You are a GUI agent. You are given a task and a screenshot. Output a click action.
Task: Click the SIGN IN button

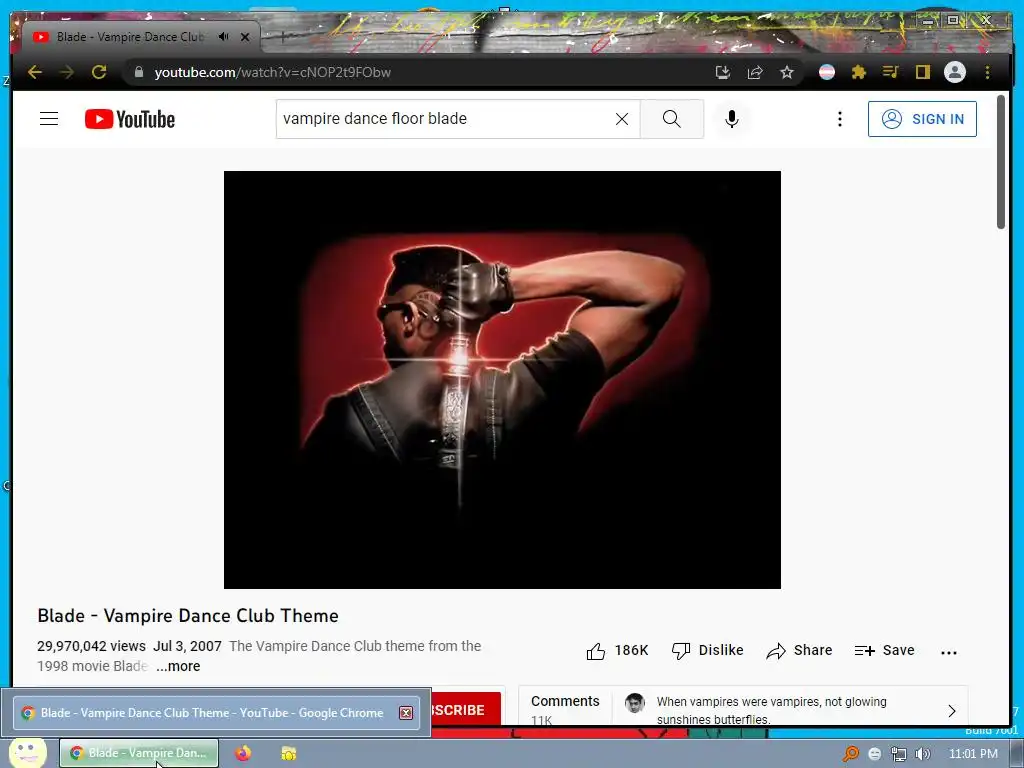922,119
